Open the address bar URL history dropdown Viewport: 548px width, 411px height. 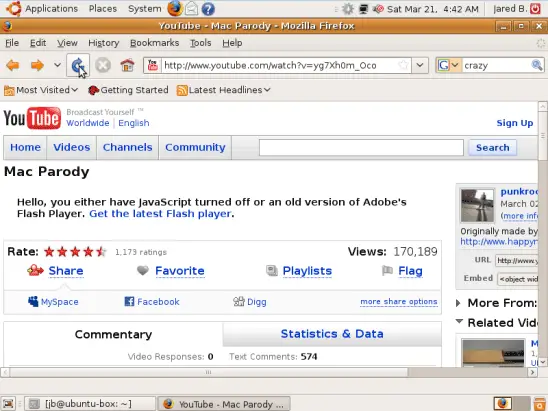[420, 65]
